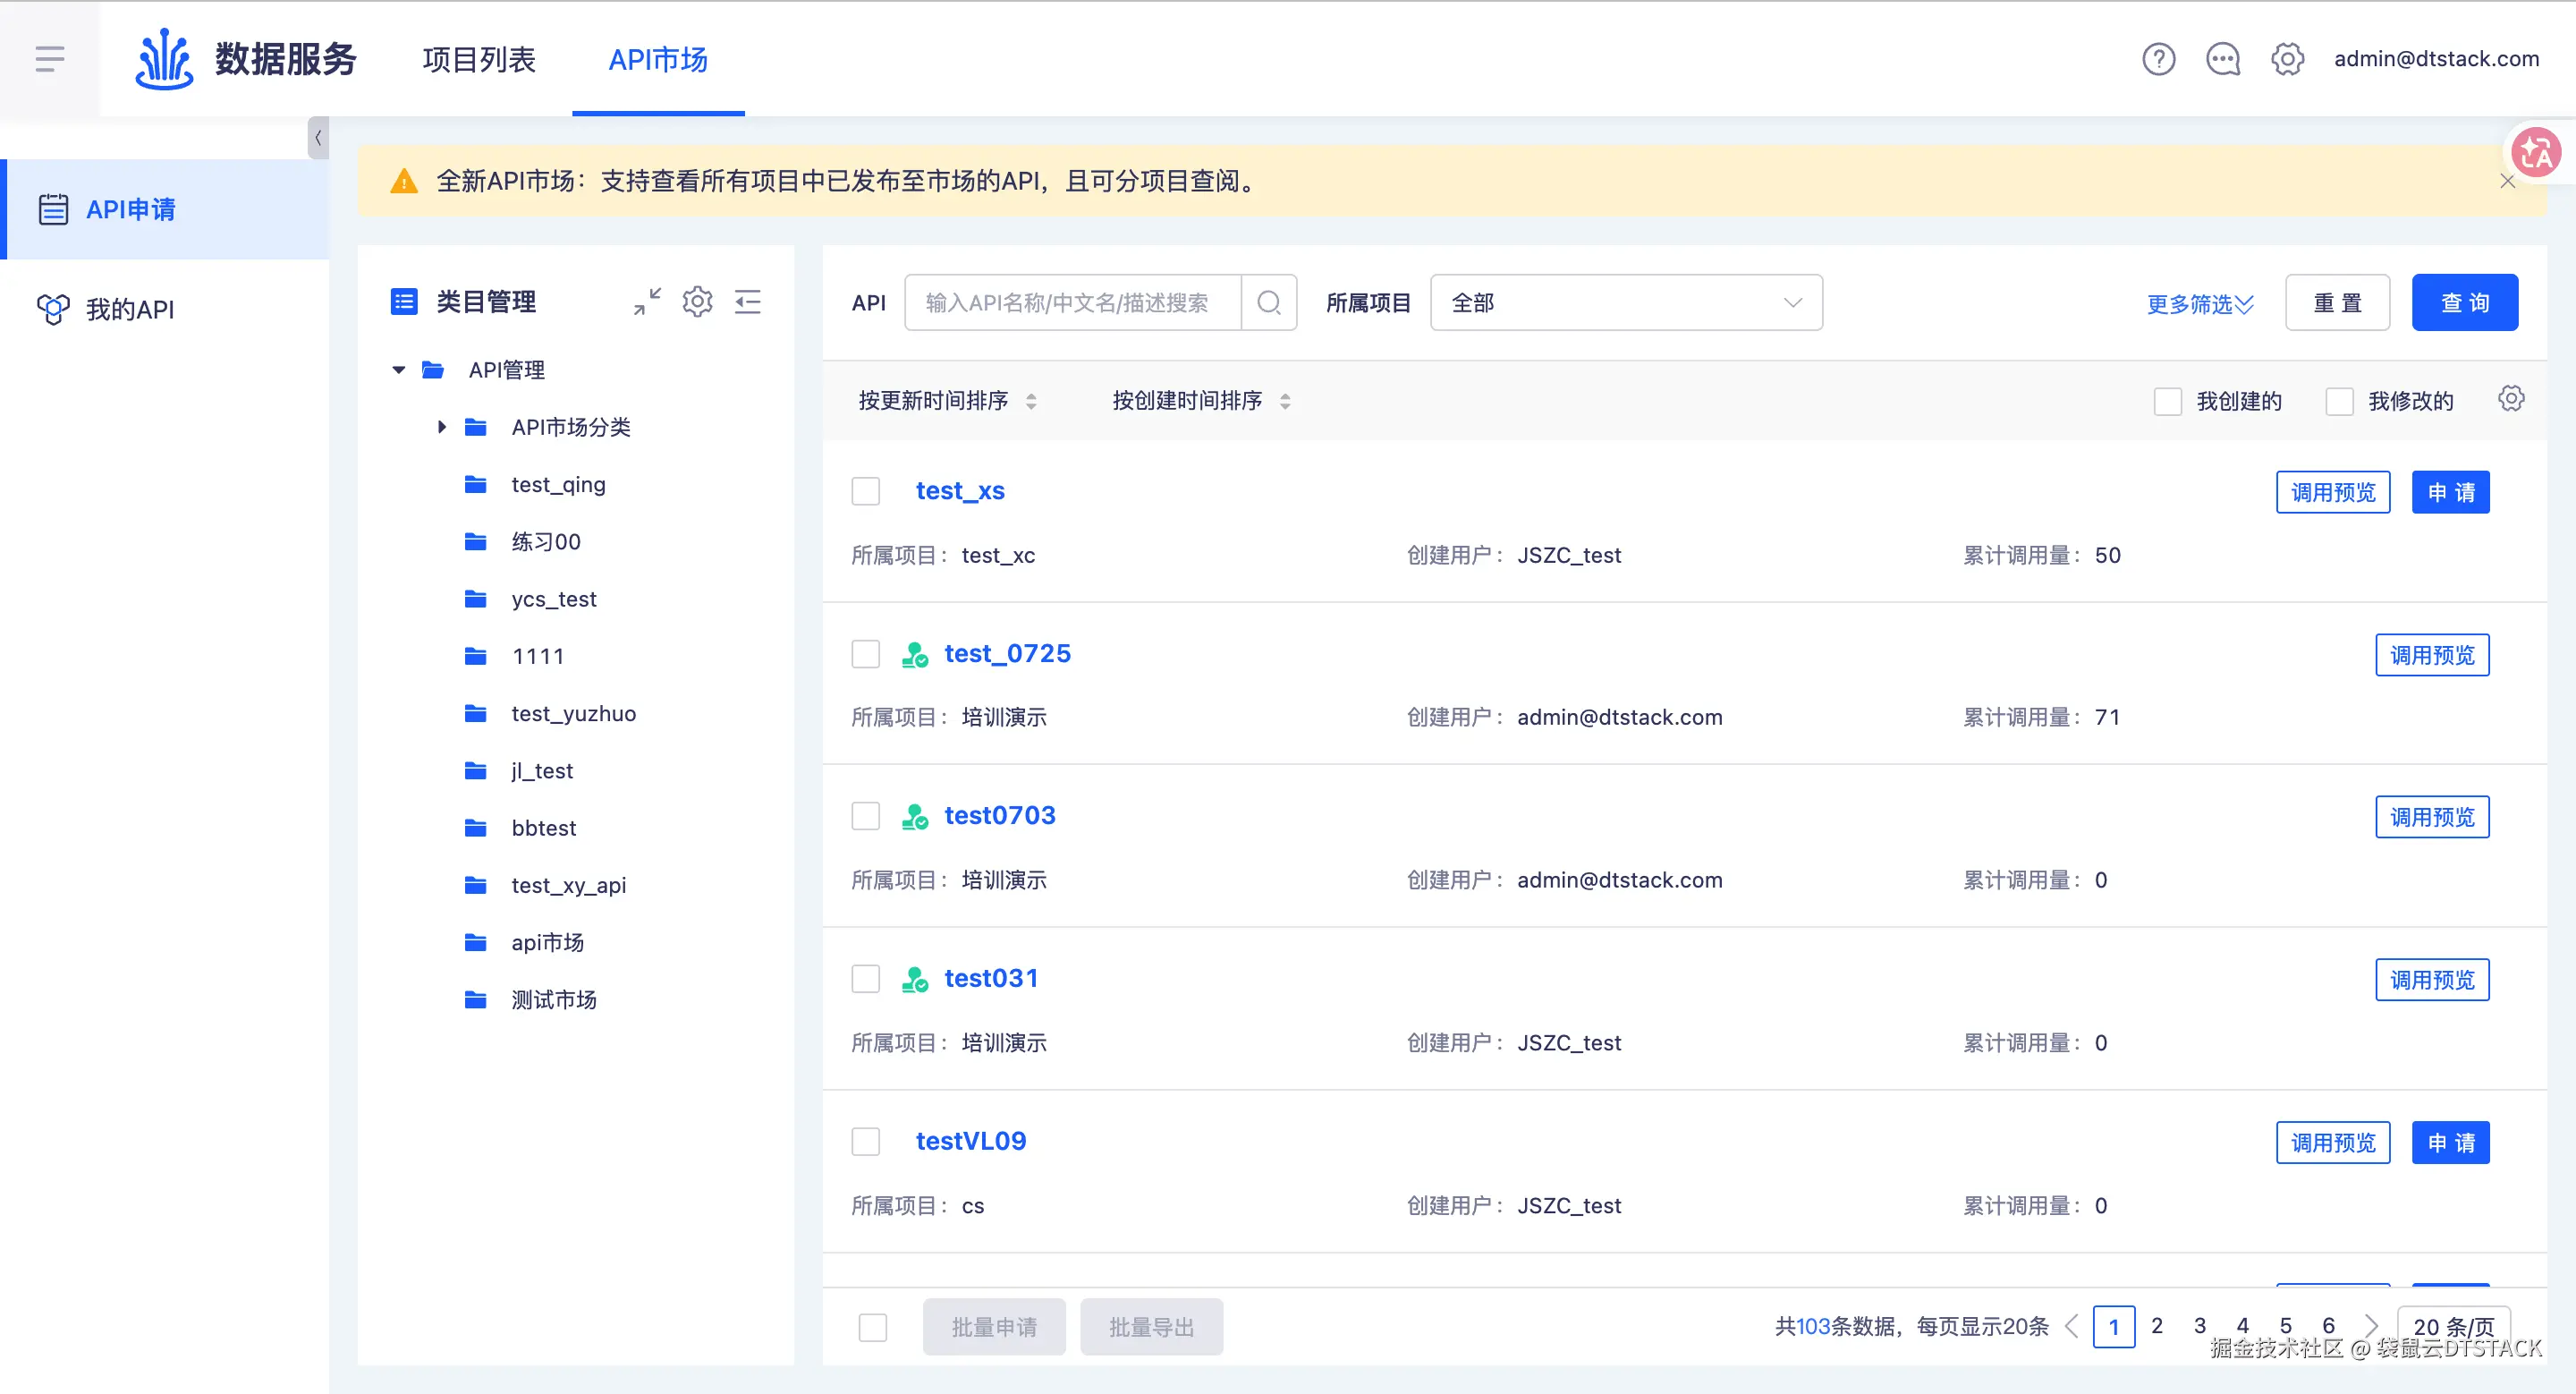This screenshot has height=1394, width=2576.
Task: Switch to the 项目列表 tab
Action: (479, 59)
